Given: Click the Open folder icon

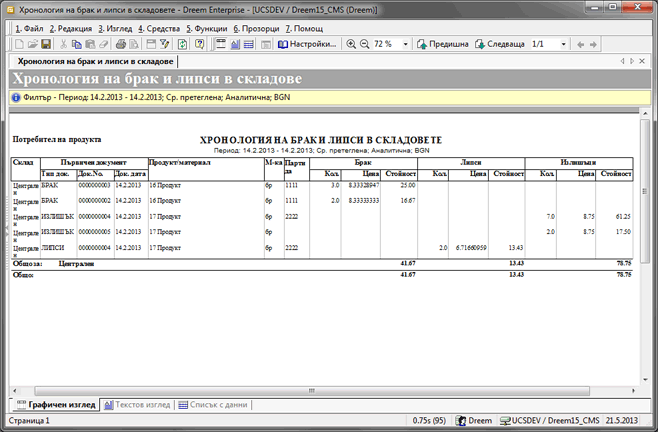Looking at the screenshot, I should coord(32,44).
